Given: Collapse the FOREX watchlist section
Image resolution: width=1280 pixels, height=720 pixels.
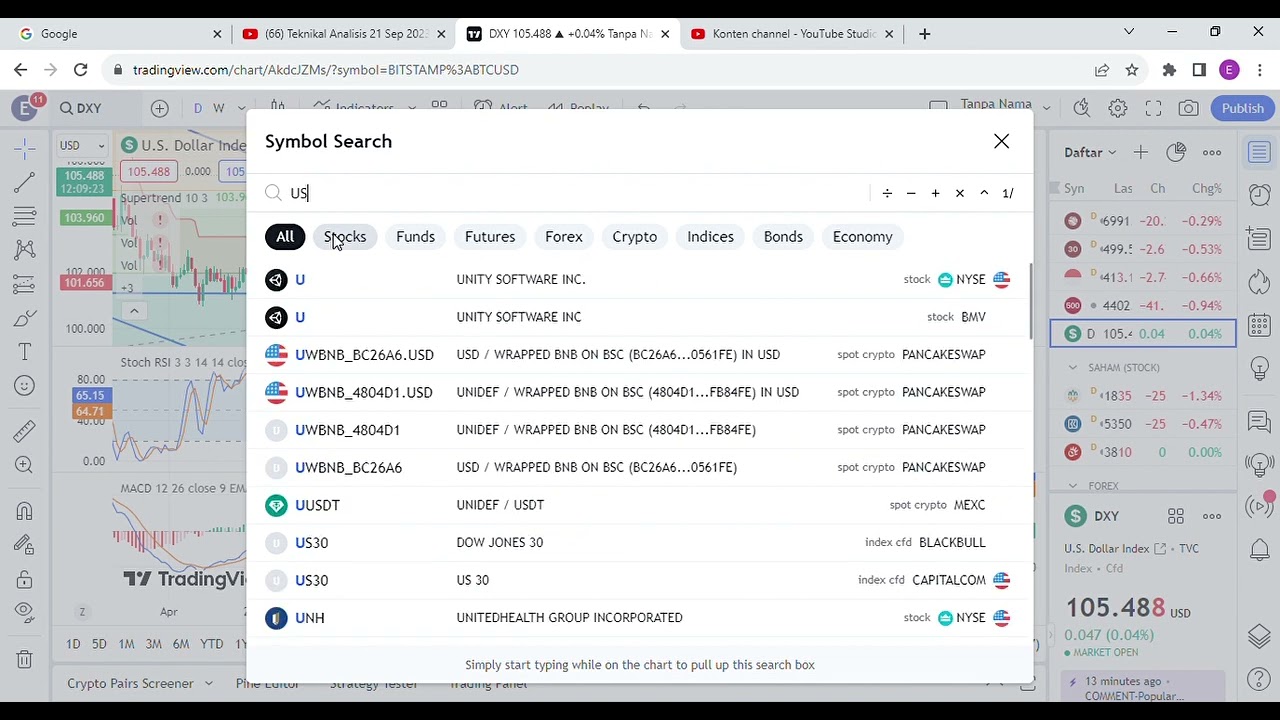Looking at the screenshot, I should point(1073,486).
